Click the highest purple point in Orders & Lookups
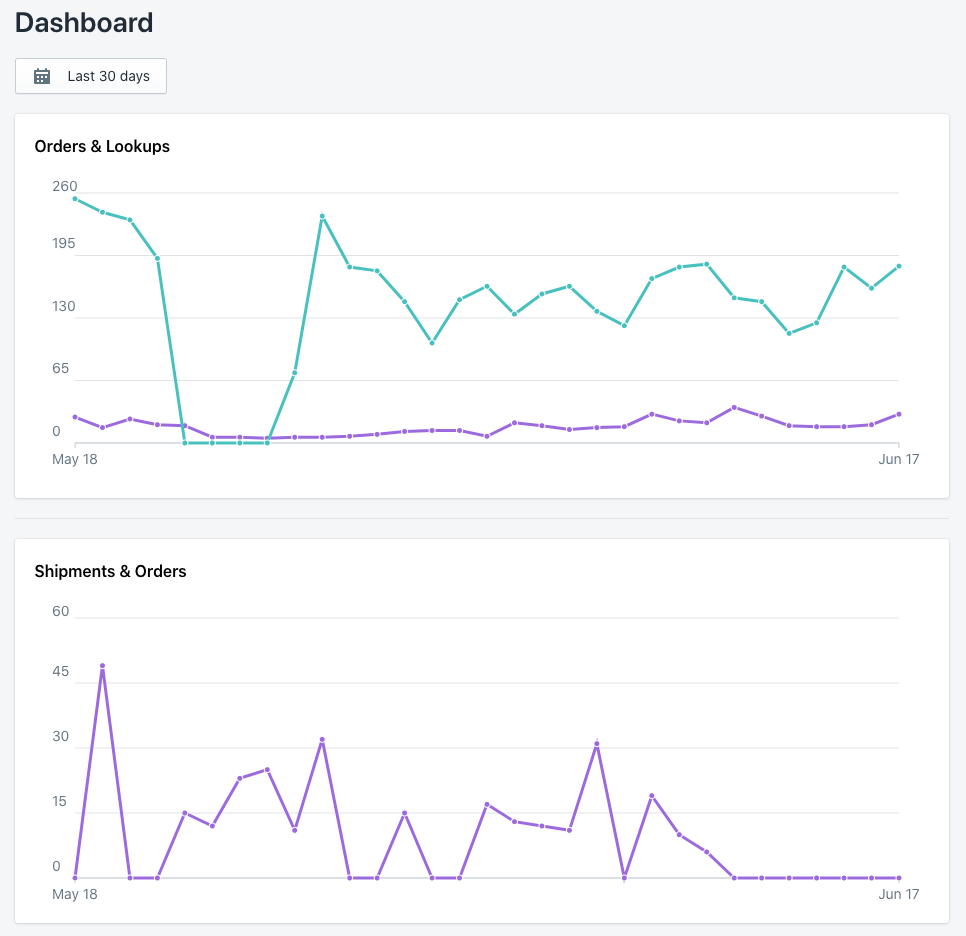 [734, 407]
